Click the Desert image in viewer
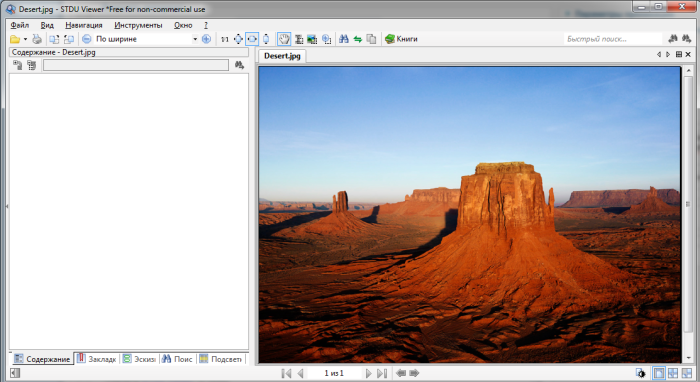This screenshot has height=382, width=700. pos(470,215)
